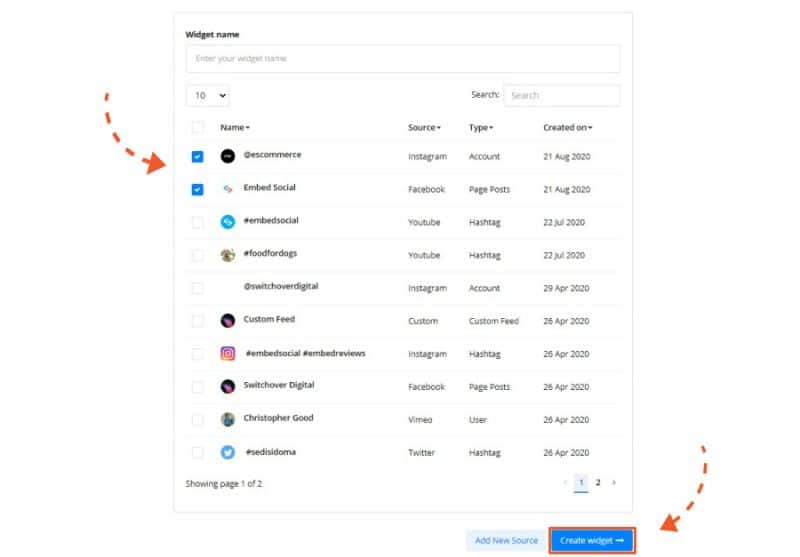The width and height of the screenshot is (800, 557).
Task: Click the Add New Source button
Action: (506, 540)
